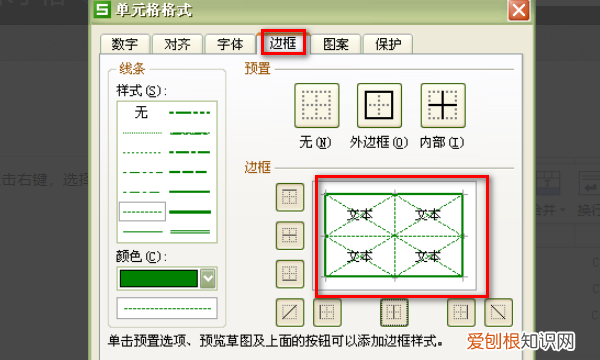Switch to the 数字 tab
600x360 pixels.
coord(125,44)
